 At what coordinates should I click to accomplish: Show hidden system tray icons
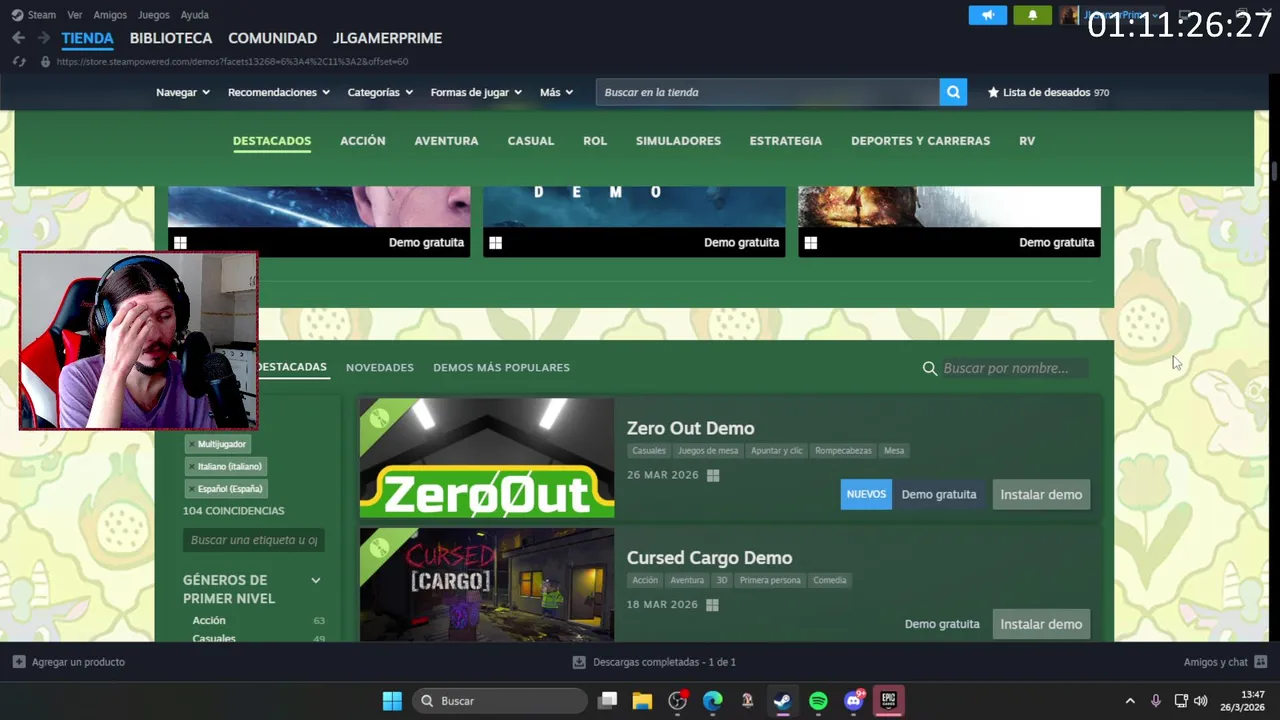[1130, 701]
